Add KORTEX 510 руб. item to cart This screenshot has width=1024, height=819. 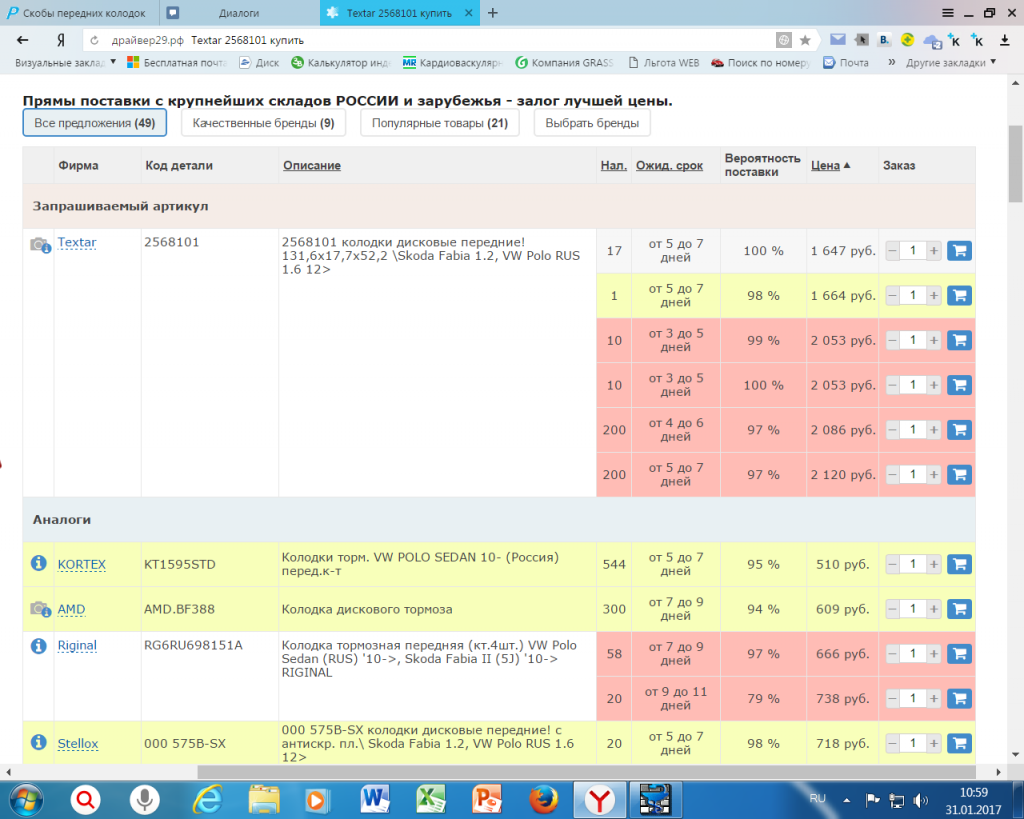pos(959,564)
